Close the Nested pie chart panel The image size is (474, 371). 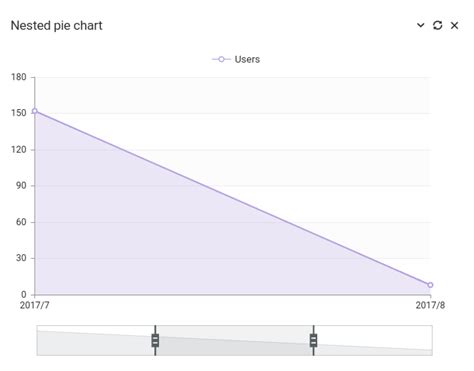tap(454, 25)
